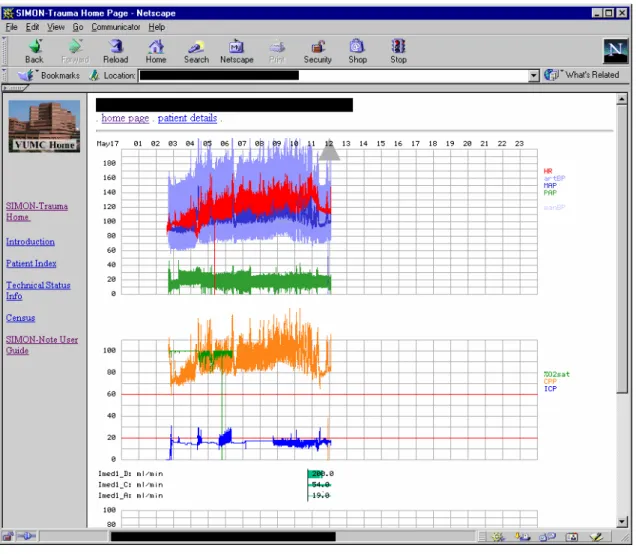Click the Imed1_C ml/min label
Image resolution: width=636 pixels, height=554 pixels.
tap(130, 485)
